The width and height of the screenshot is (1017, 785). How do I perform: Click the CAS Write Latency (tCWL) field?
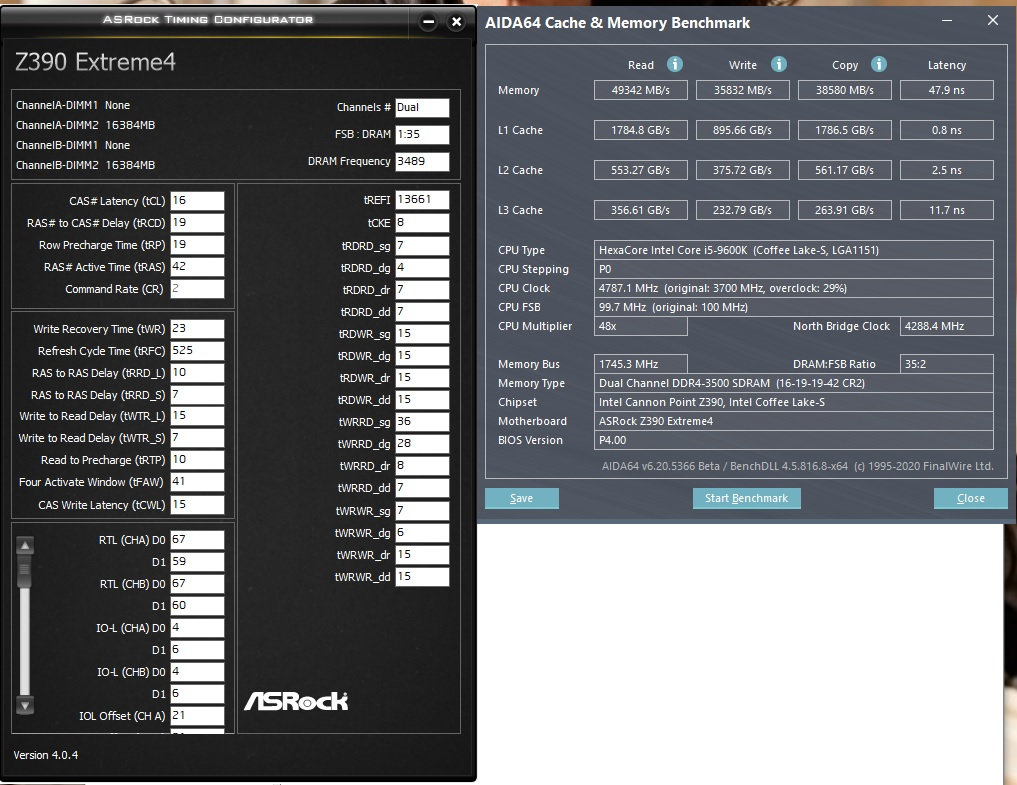click(197, 505)
